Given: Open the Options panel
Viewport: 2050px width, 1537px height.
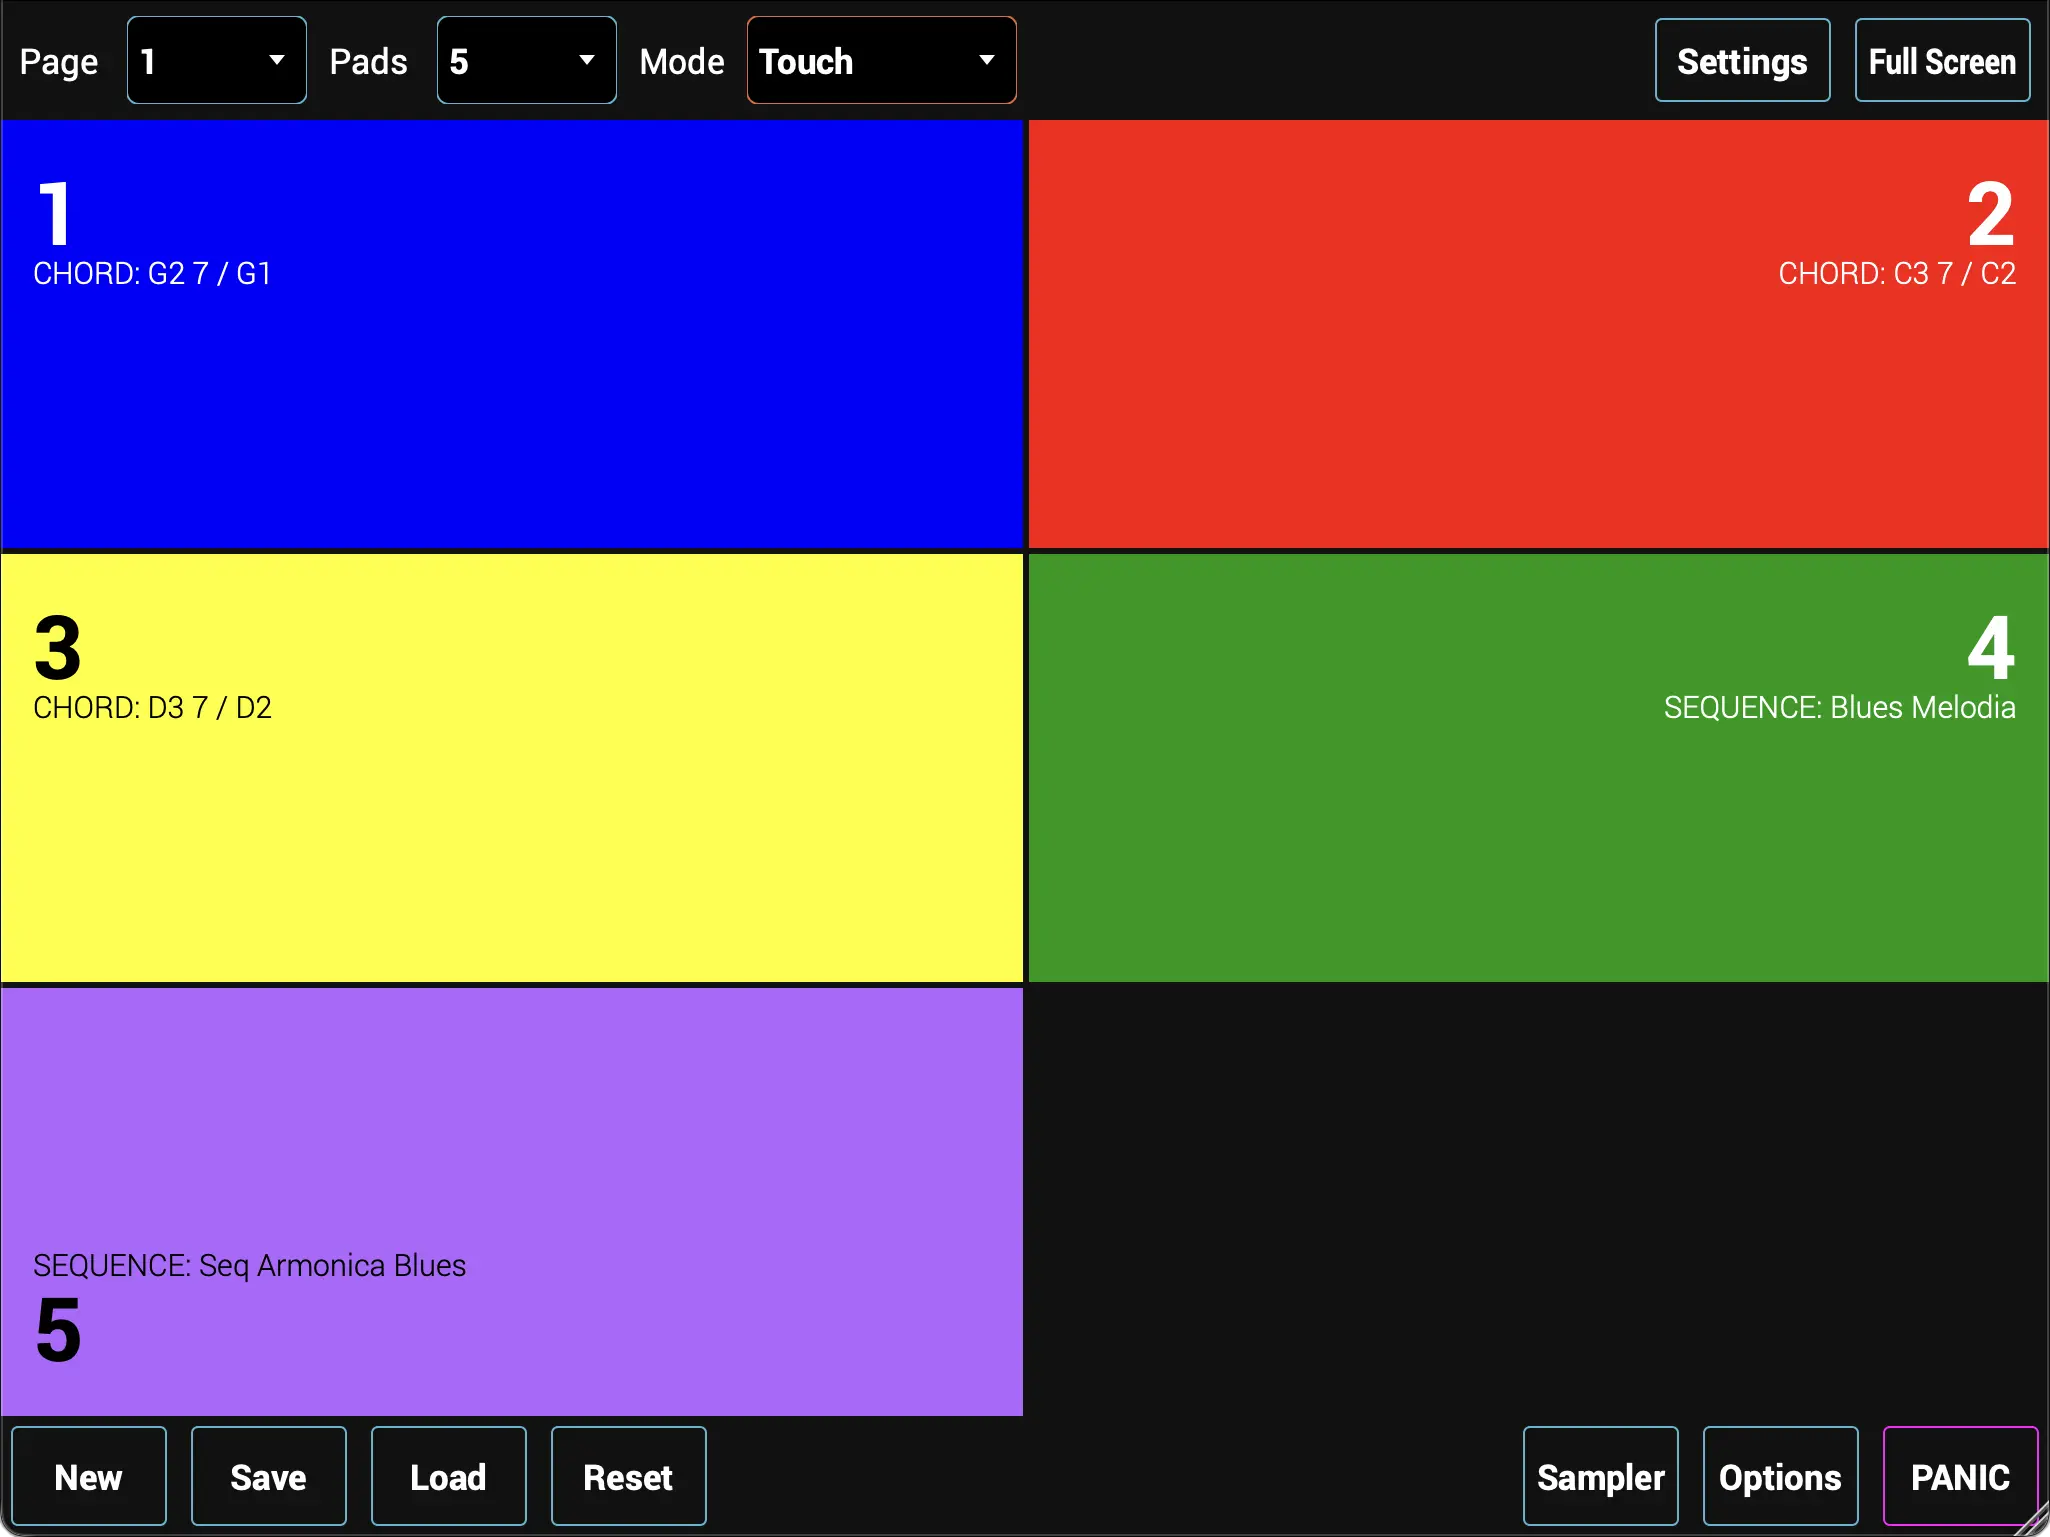Looking at the screenshot, I should pos(1780,1476).
